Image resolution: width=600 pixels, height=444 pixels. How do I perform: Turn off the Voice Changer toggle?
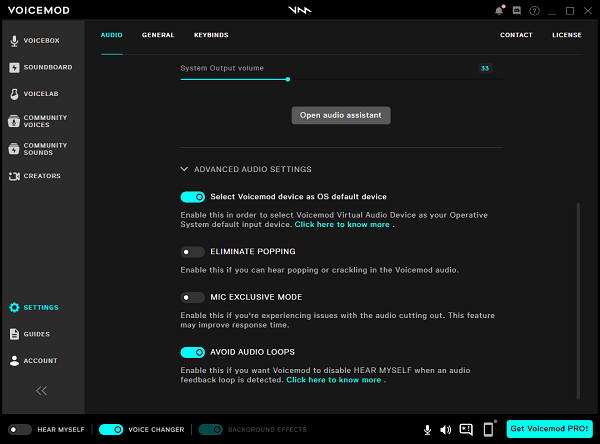click(111, 429)
